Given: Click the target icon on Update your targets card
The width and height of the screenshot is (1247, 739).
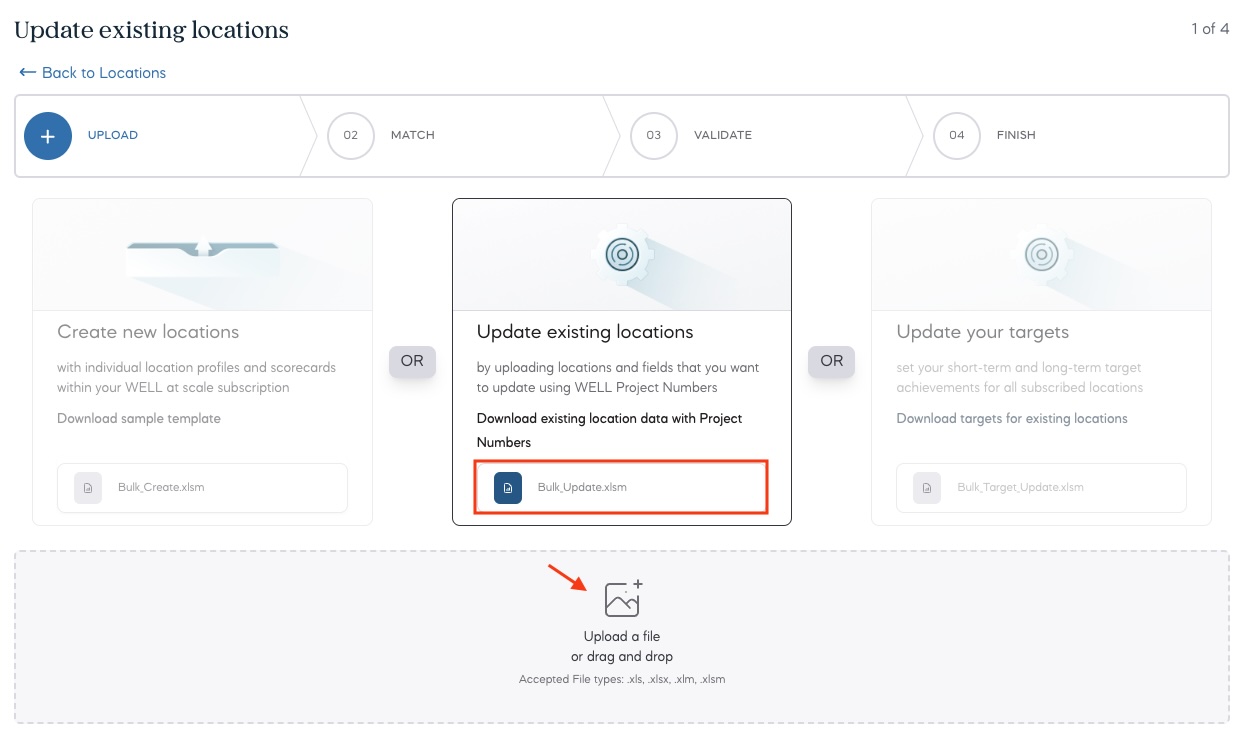Looking at the screenshot, I should click(1041, 254).
